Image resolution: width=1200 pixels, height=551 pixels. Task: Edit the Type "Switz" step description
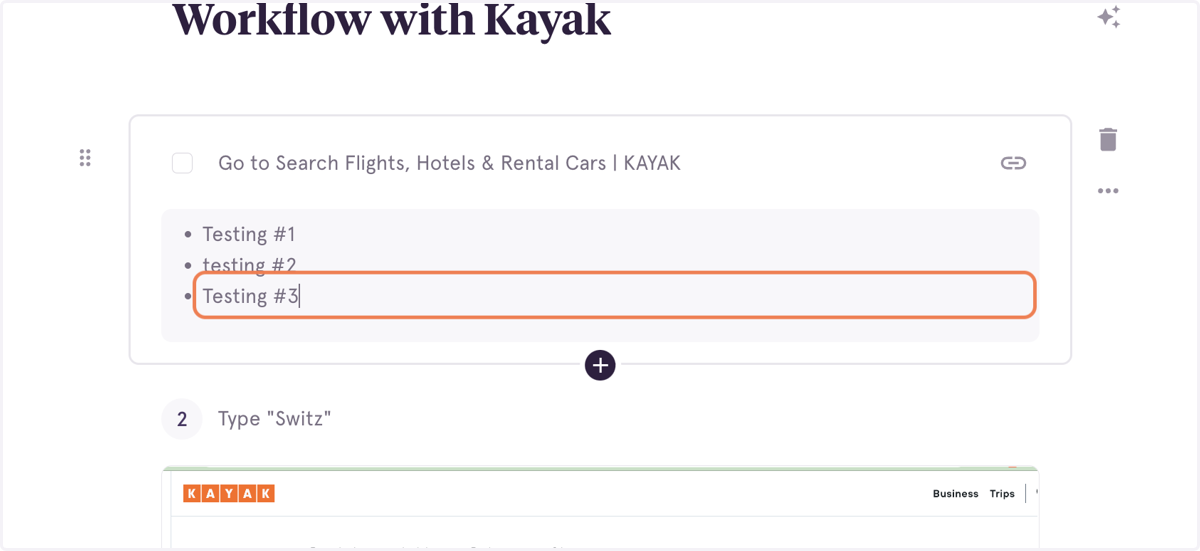(x=274, y=419)
